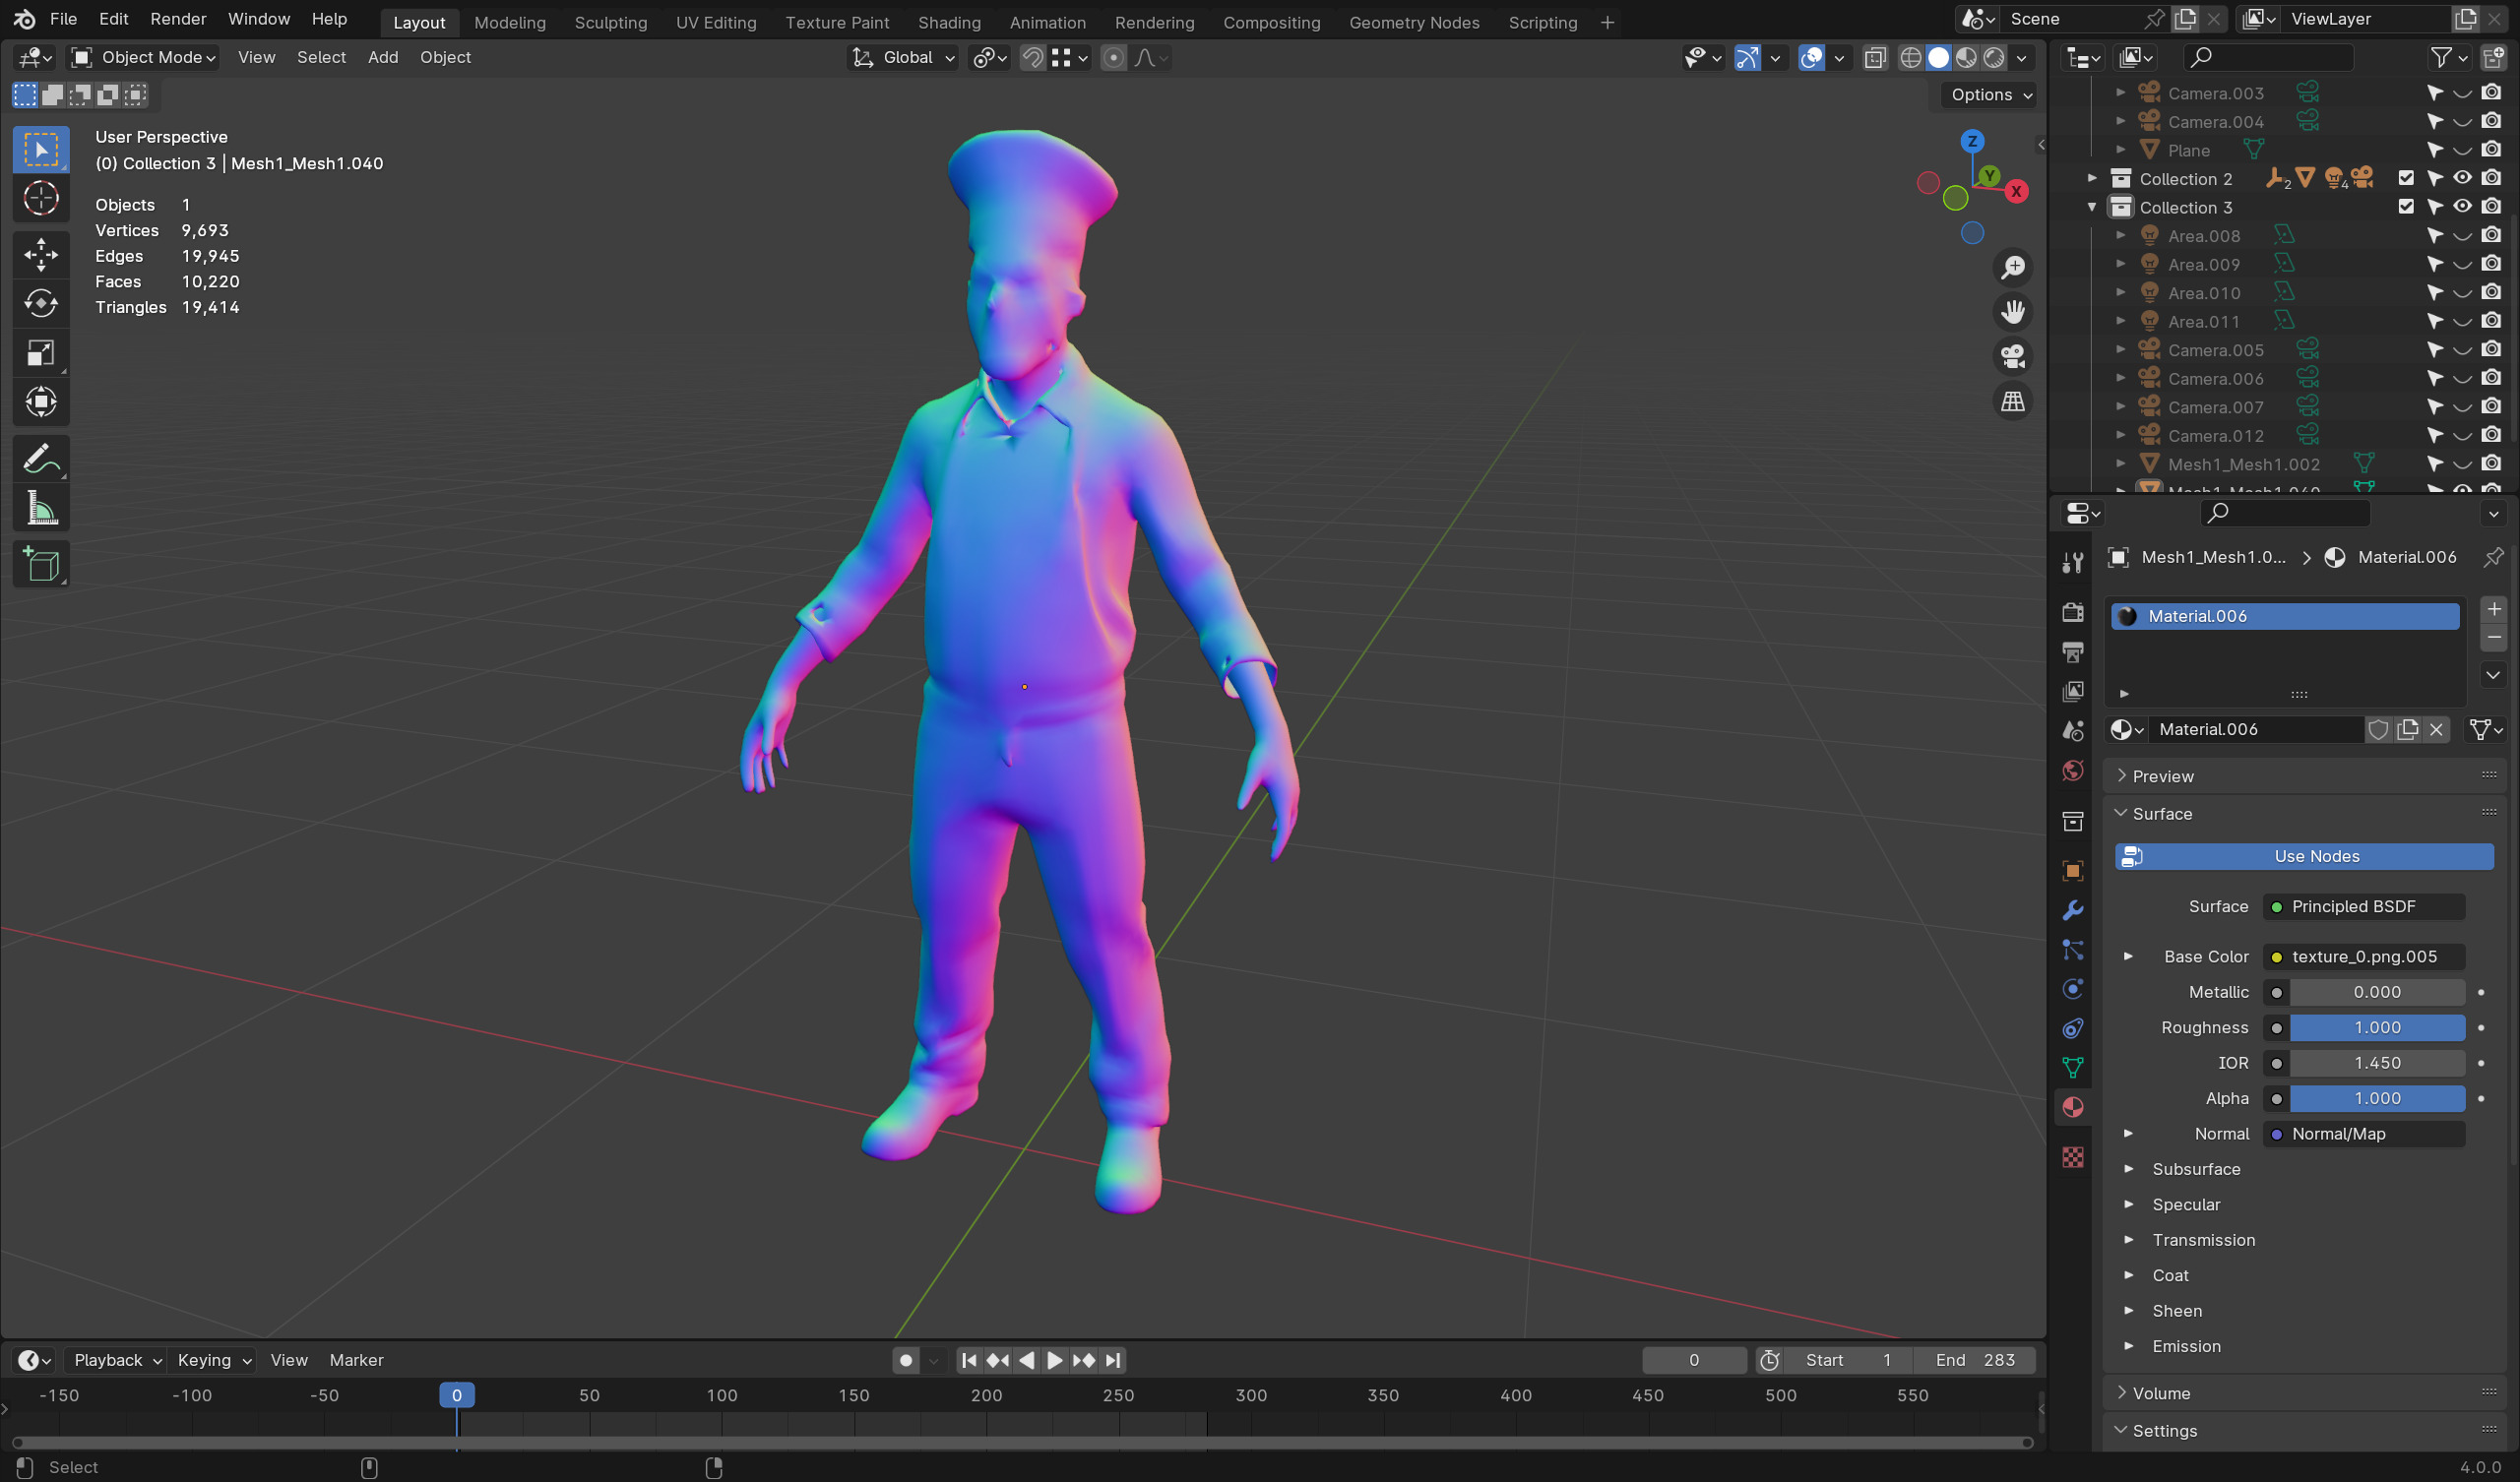Switch to wireframe viewport shading
The height and width of the screenshot is (1482, 2520).
[1910, 58]
